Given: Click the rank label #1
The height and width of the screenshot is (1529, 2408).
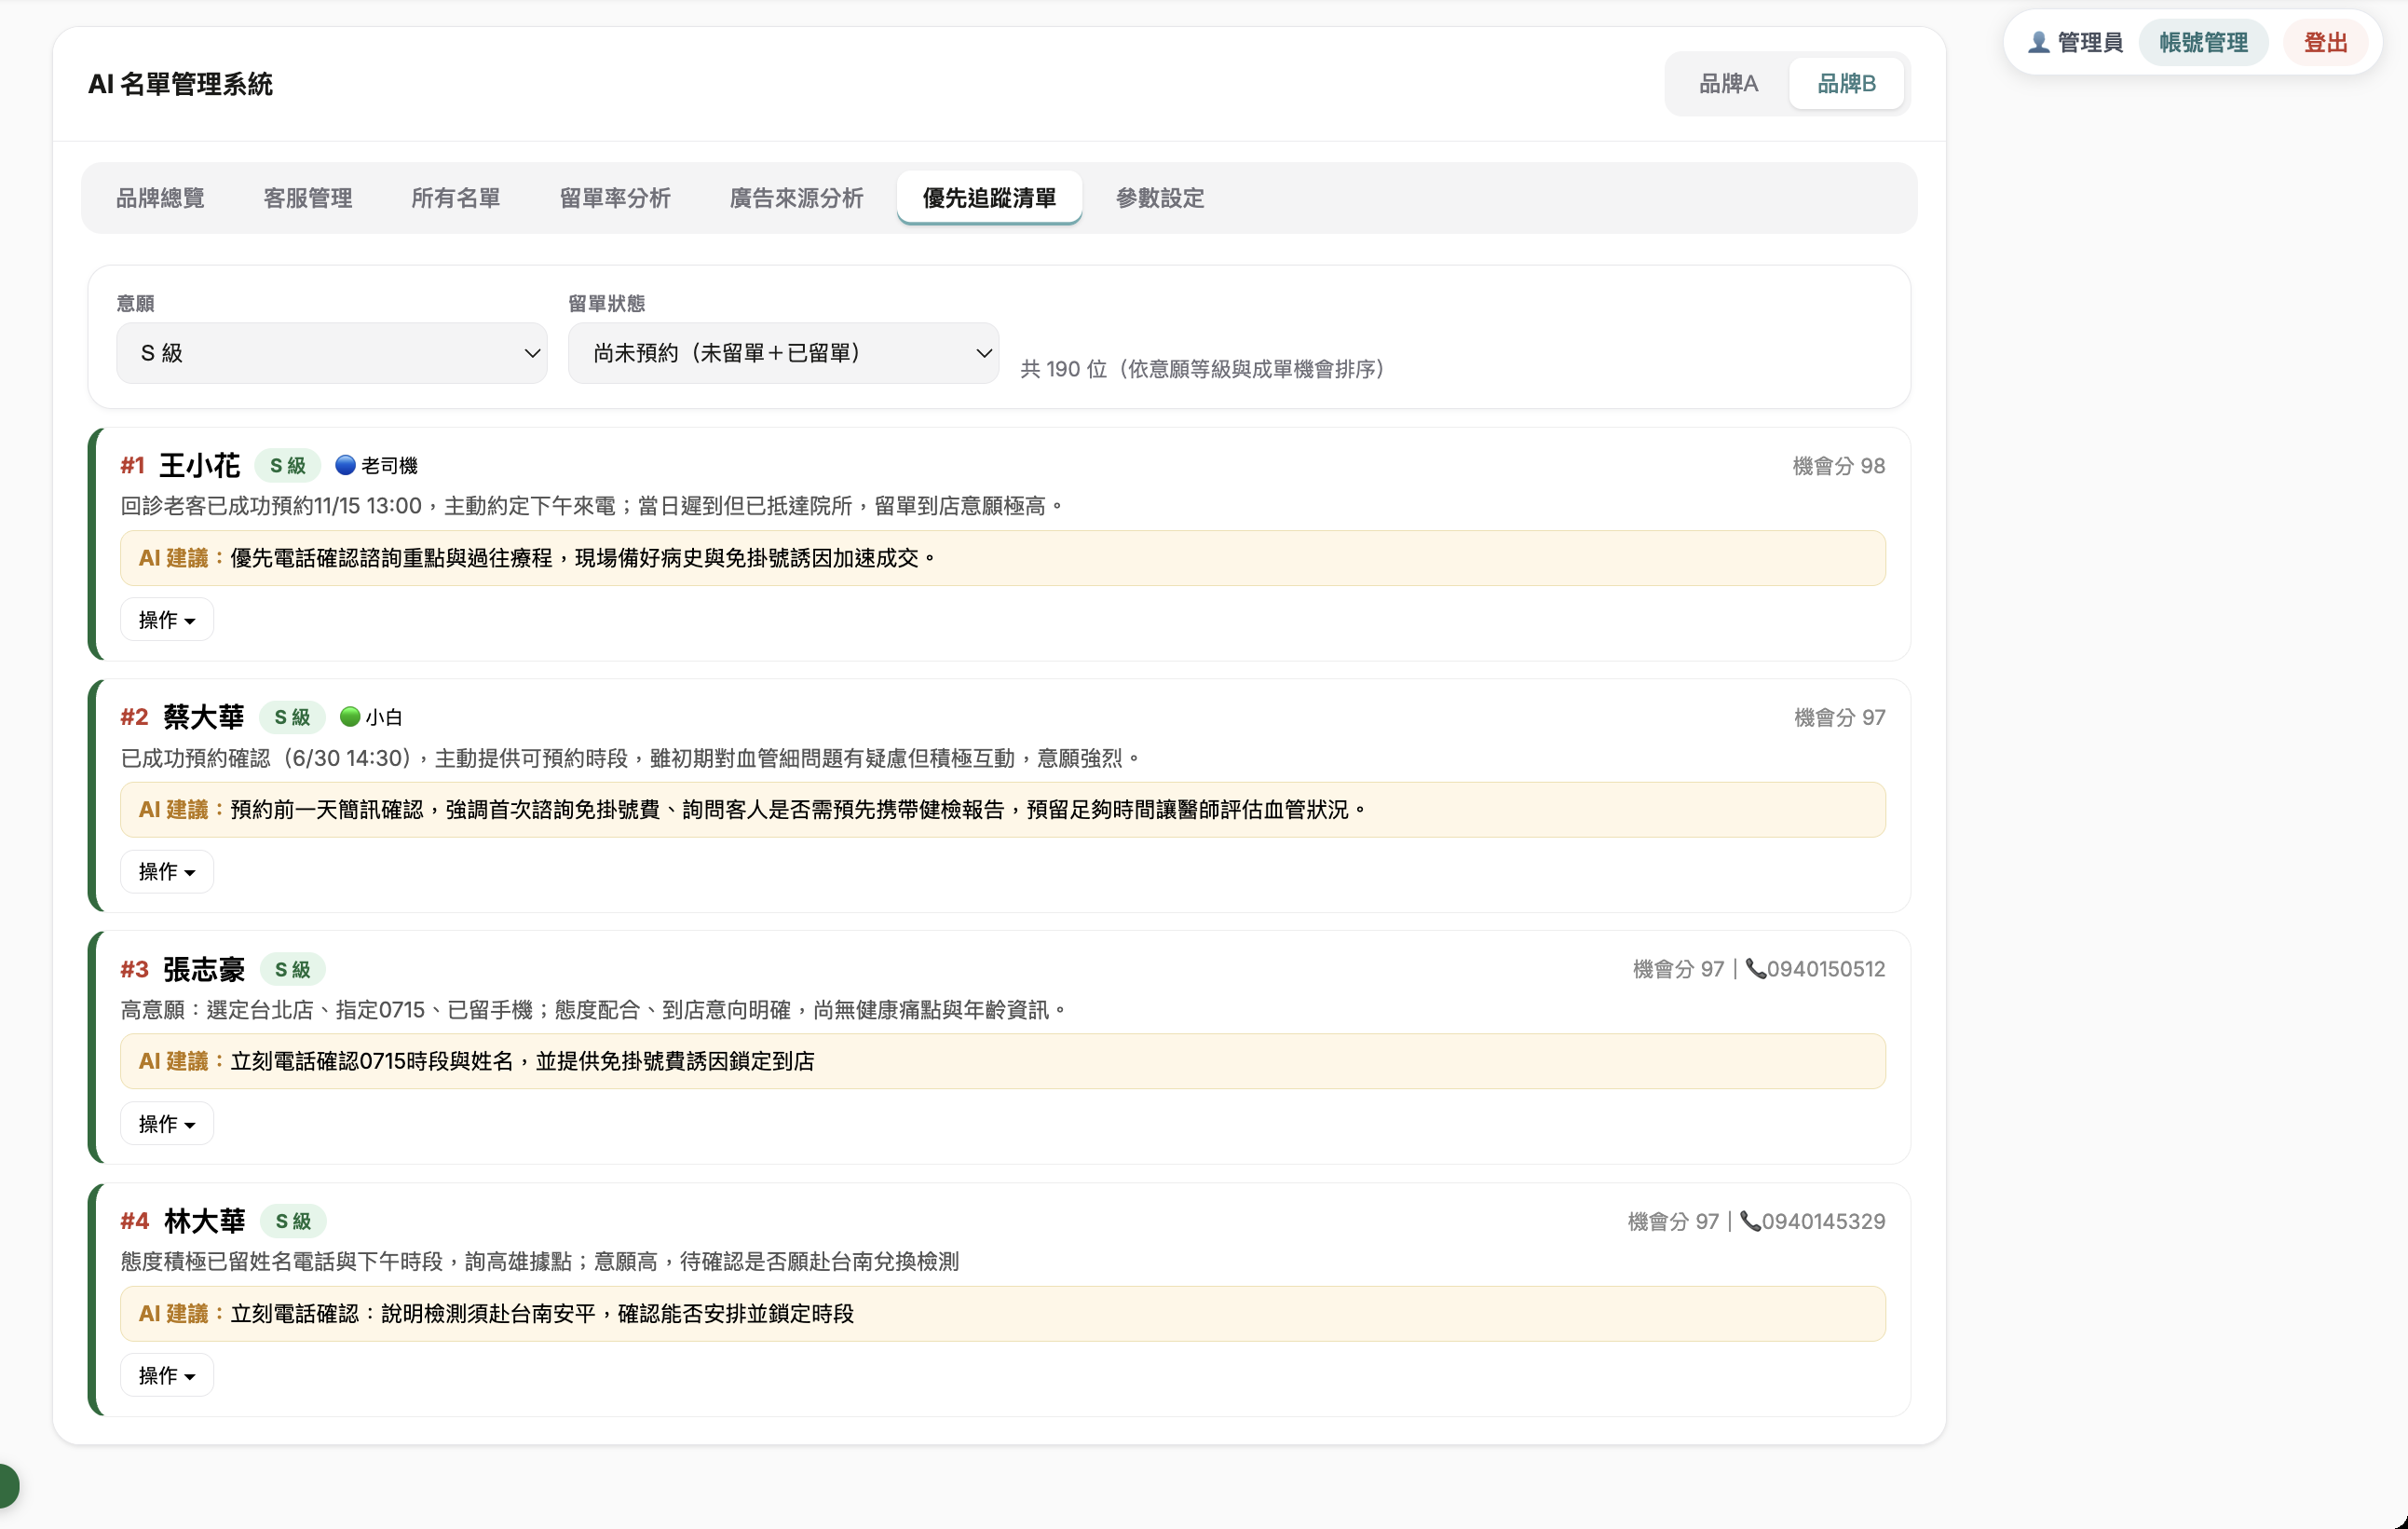Looking at the screenshot, I should click(x=133, y=466).
